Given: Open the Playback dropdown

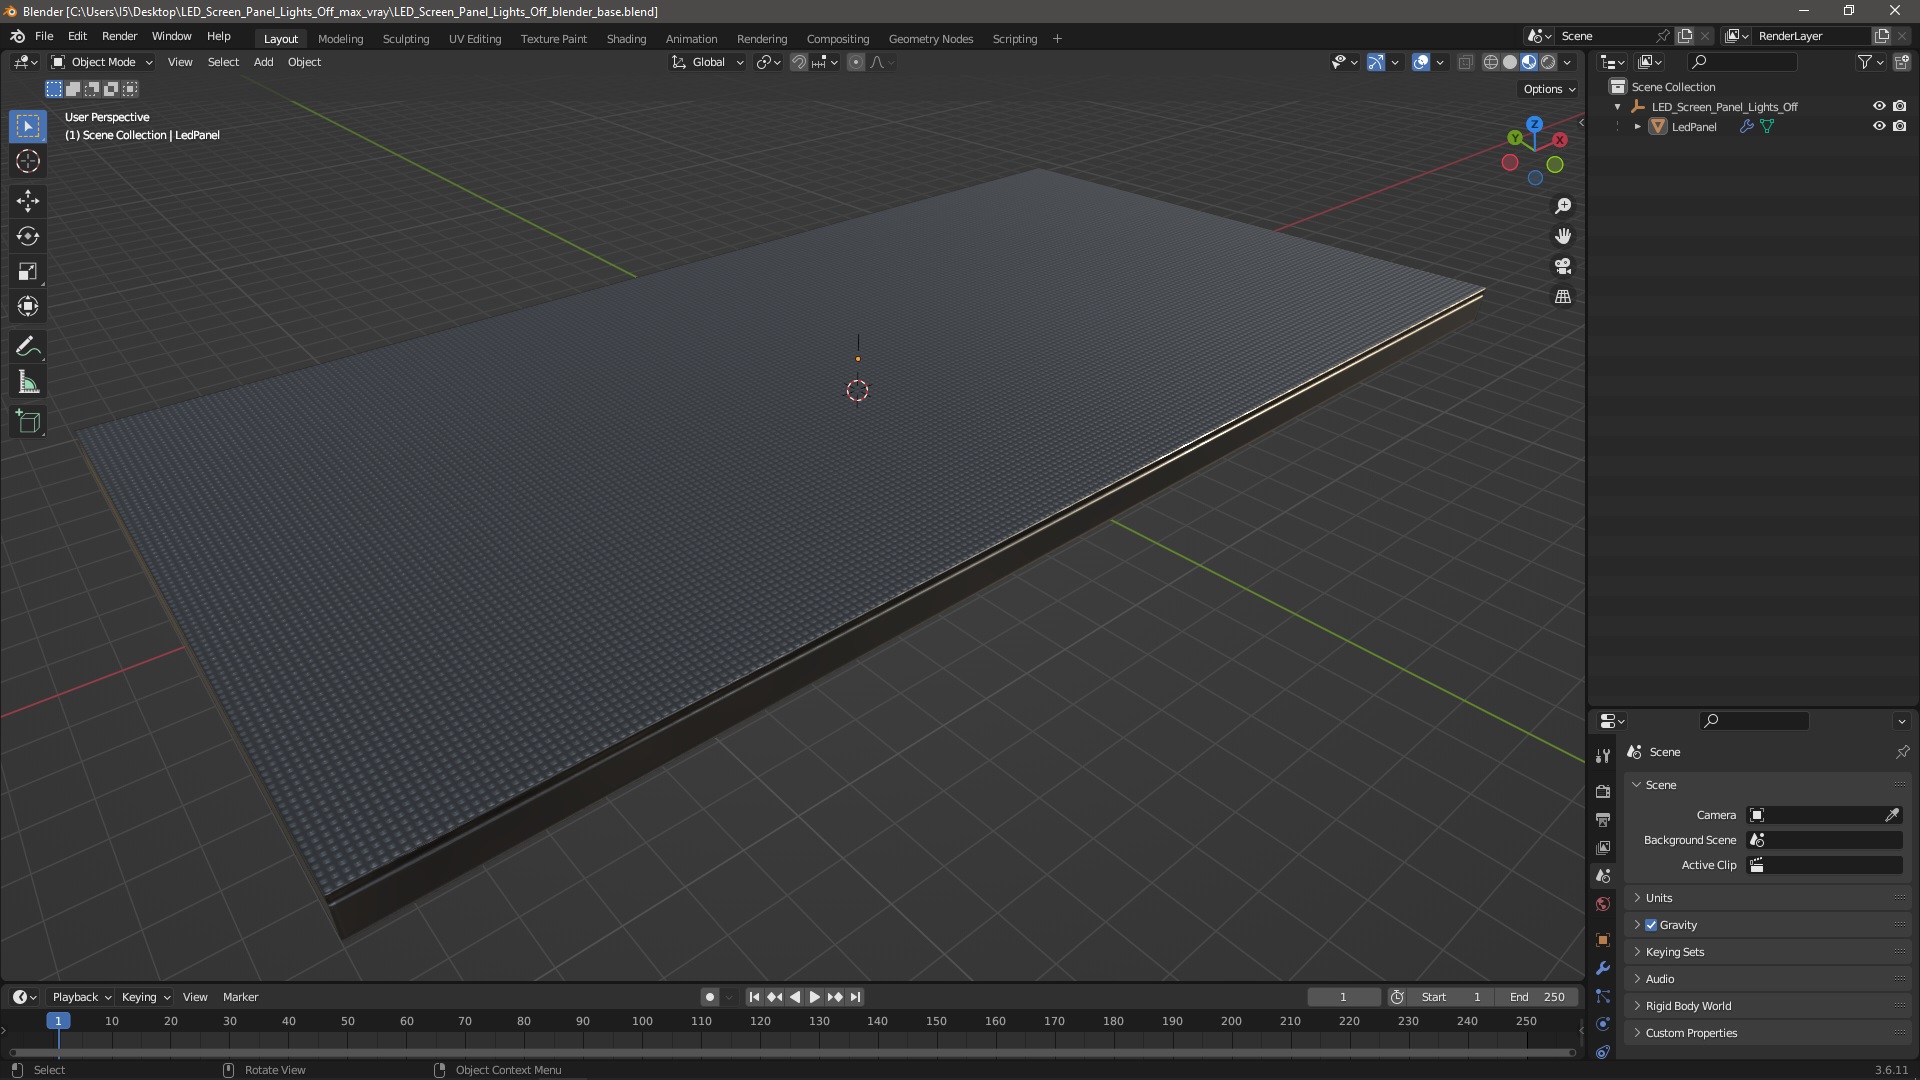Looking at the screenshot, I should pos(81,997).
